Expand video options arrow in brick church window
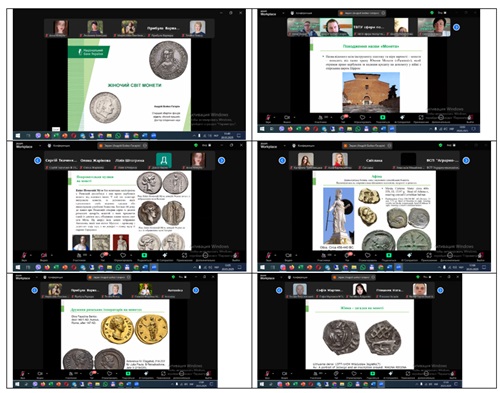Image resolution: width=500 pixels, height=393 pixels. pos(294,117)
